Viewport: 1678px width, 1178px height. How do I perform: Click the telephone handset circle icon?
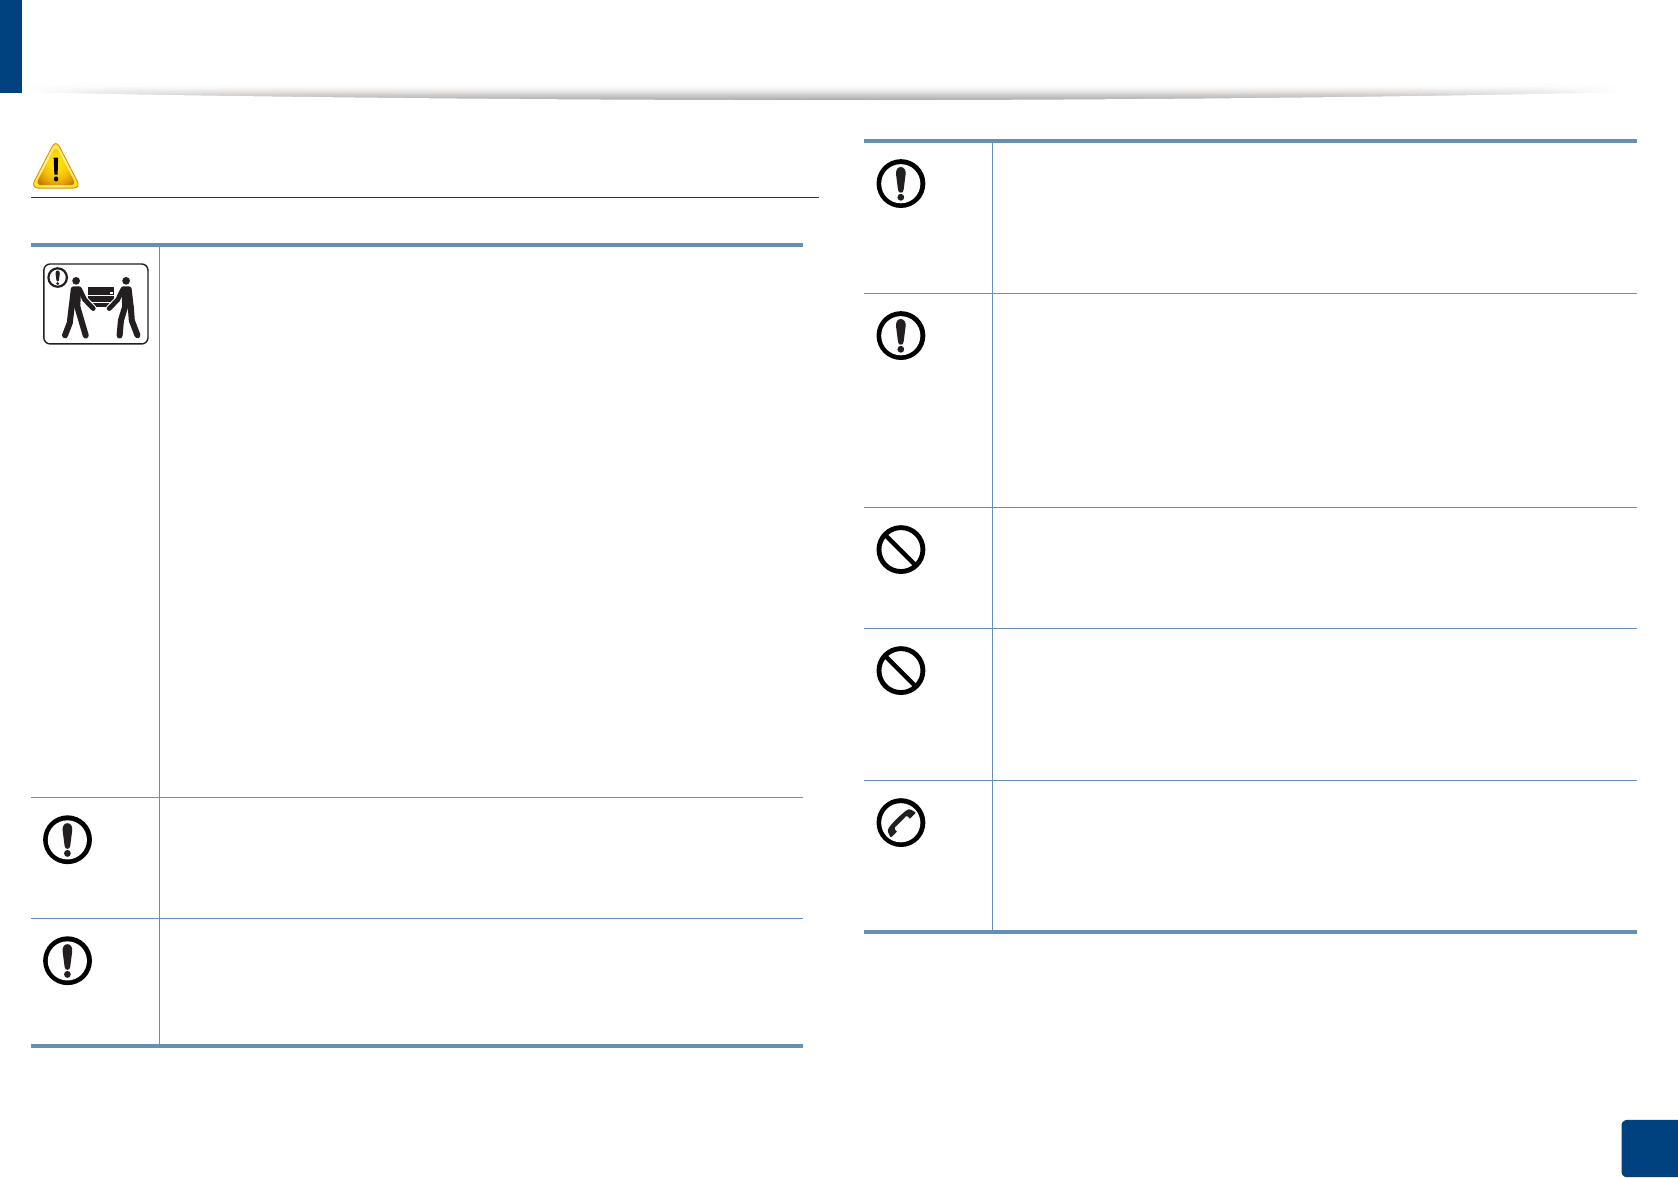point(901,823)
